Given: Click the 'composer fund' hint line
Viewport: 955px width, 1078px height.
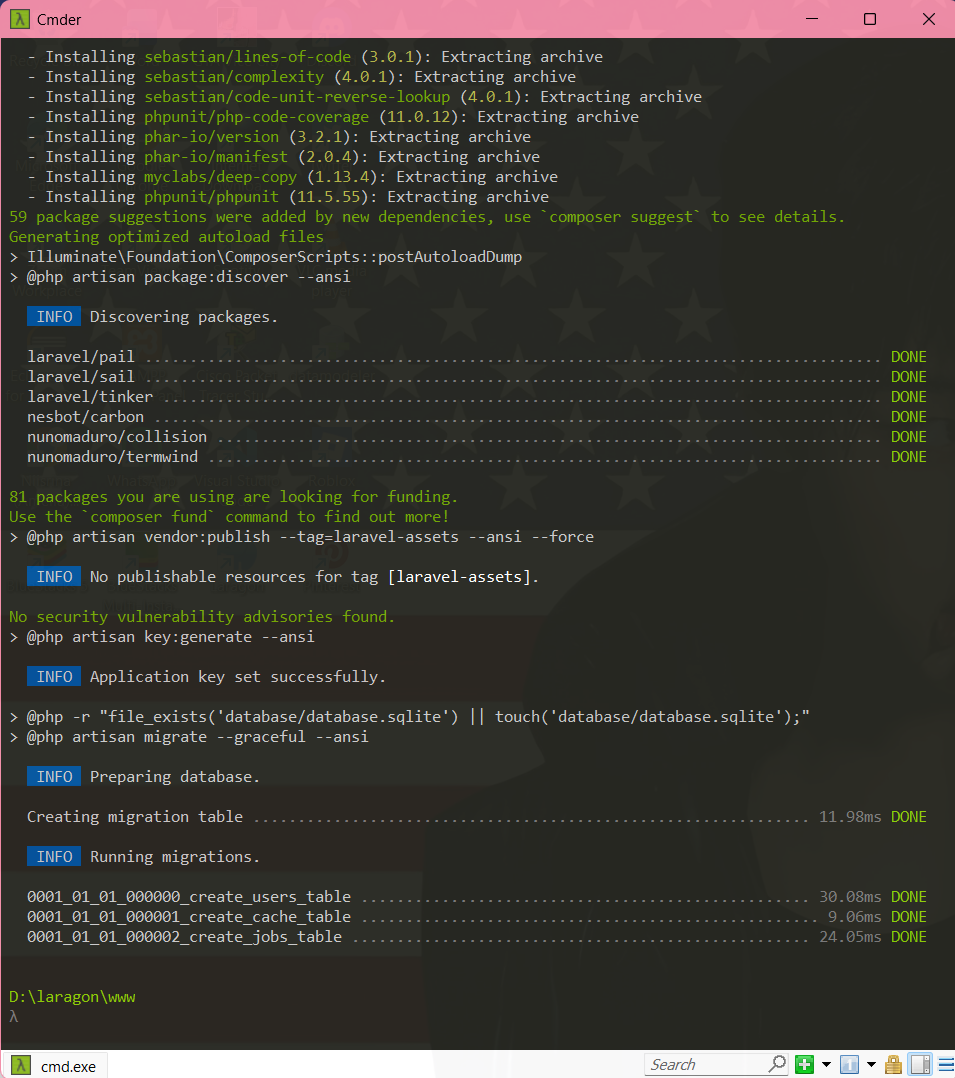Looking at the screenshot, I should 229,516.
